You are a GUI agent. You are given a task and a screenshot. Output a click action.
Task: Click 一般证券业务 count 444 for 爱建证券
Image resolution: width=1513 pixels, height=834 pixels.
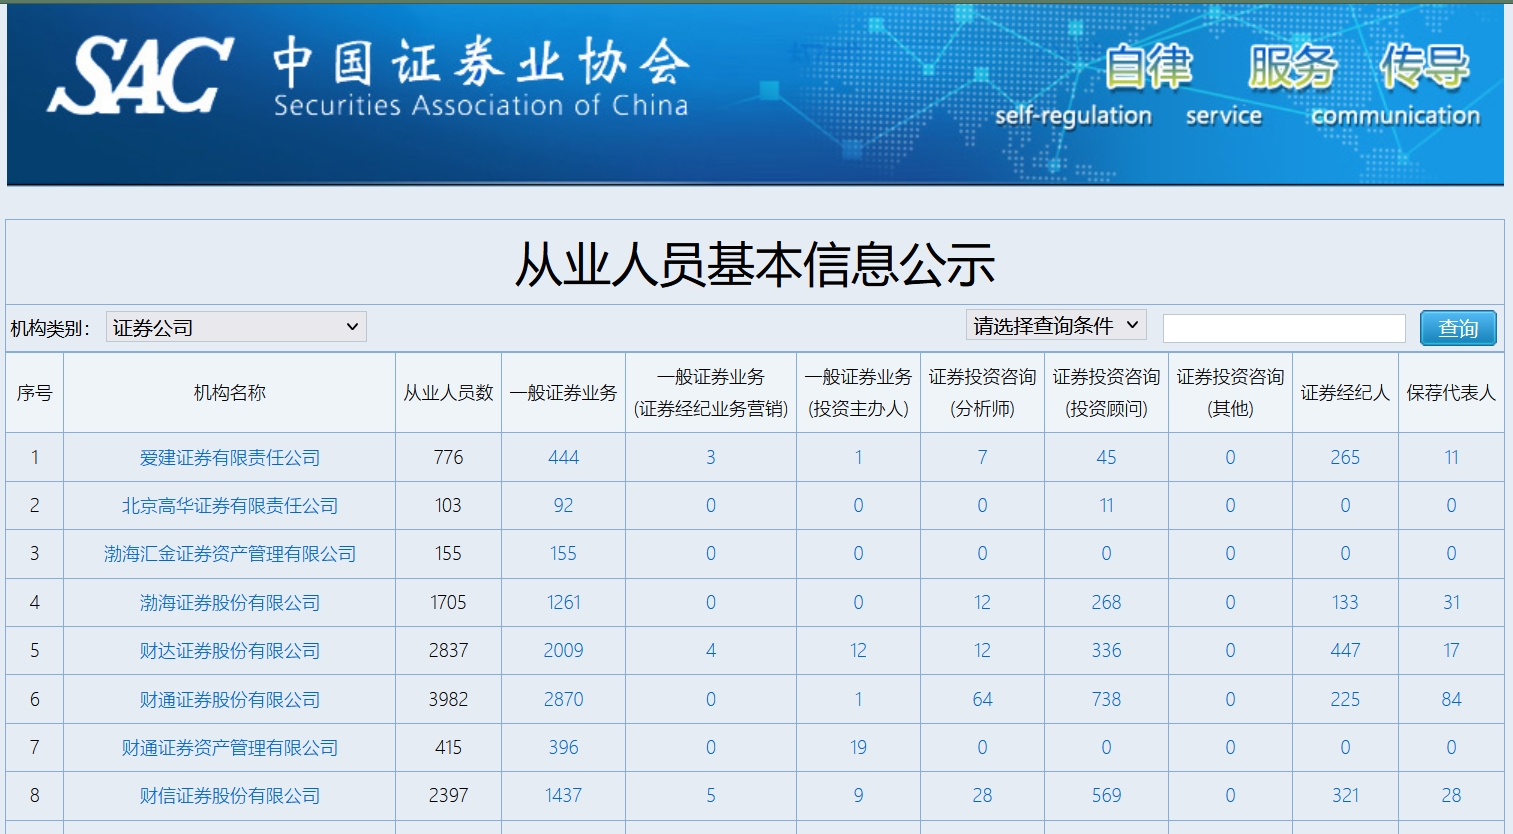[x=563, y=458]
